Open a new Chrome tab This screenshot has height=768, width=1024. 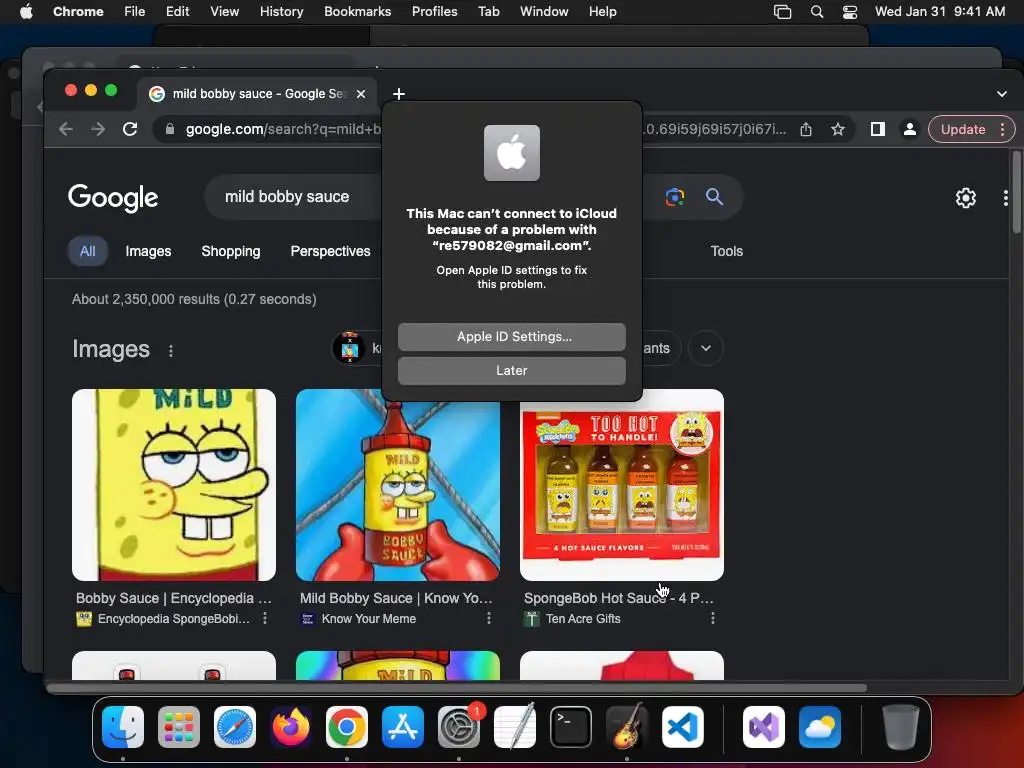pyautogui.click(x=399, y=94)
